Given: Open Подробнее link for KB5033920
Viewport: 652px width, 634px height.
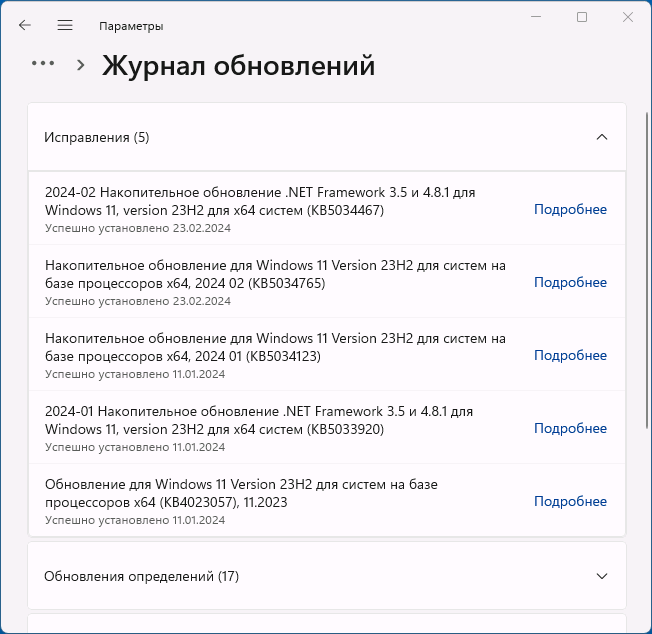Looking at the screenshot, I should (x=570, y=428).
